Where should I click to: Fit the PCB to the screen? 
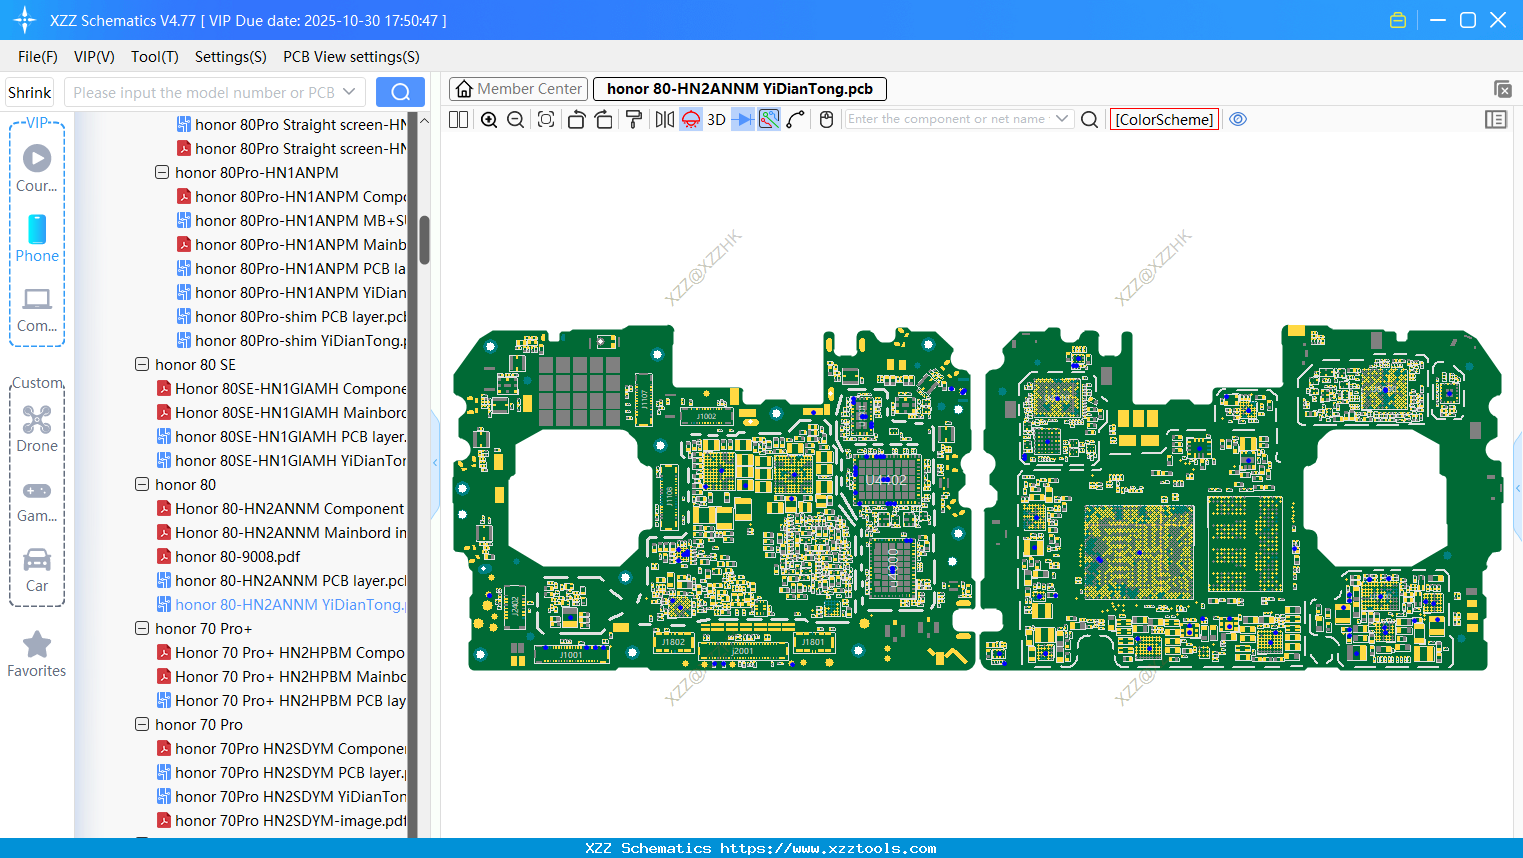pyautogui.click(x=546, y=120)
